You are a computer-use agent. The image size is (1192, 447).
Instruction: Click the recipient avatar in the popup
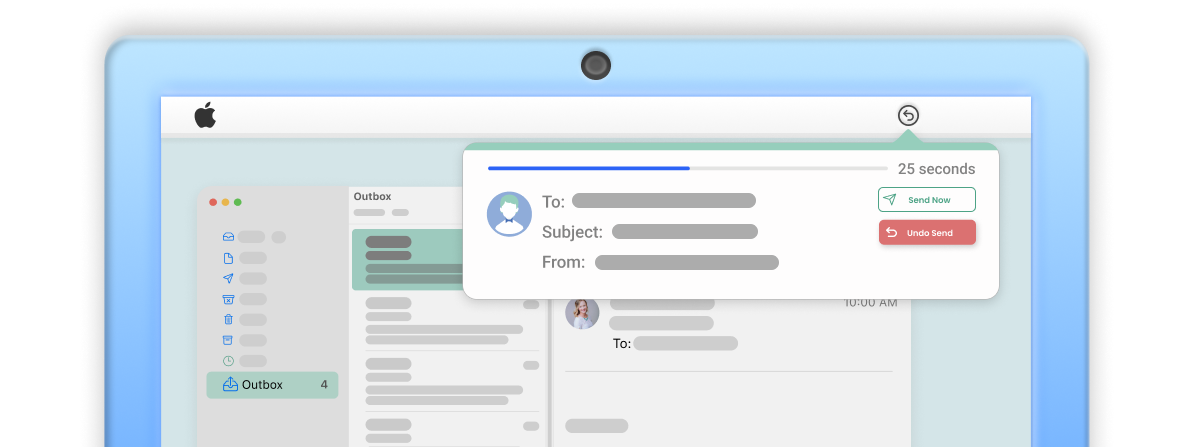[x=509, y=214]
